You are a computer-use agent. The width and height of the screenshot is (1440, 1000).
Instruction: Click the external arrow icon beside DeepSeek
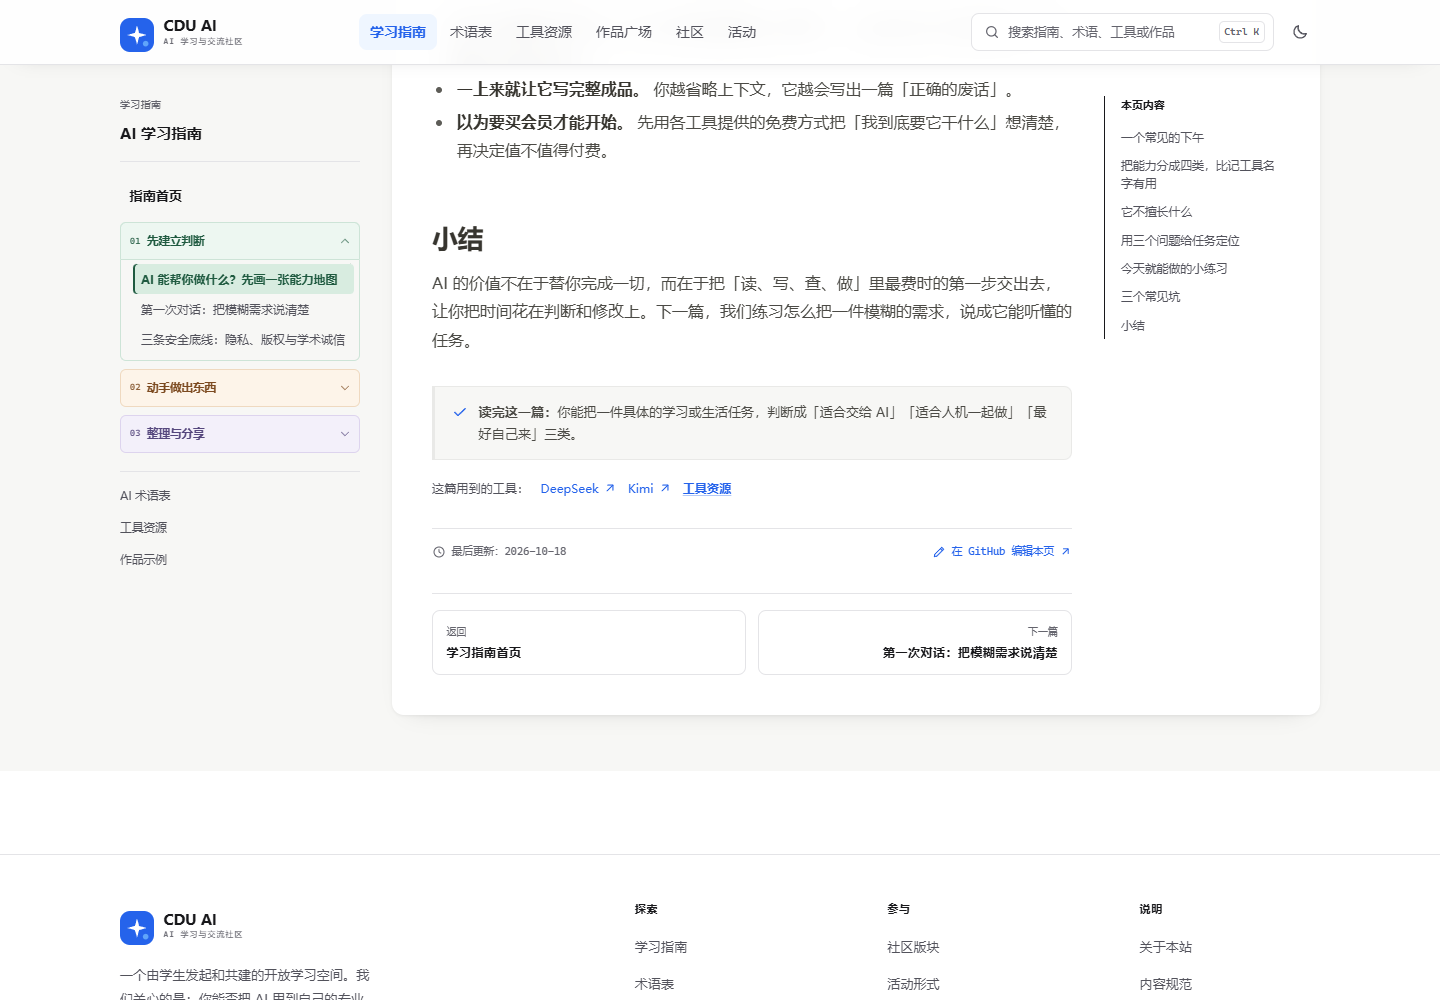pos(610,489)
